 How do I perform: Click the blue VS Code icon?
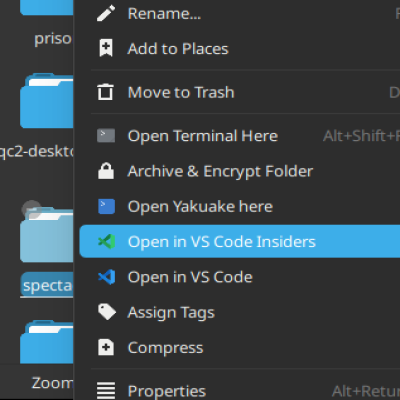pos(107,277)
